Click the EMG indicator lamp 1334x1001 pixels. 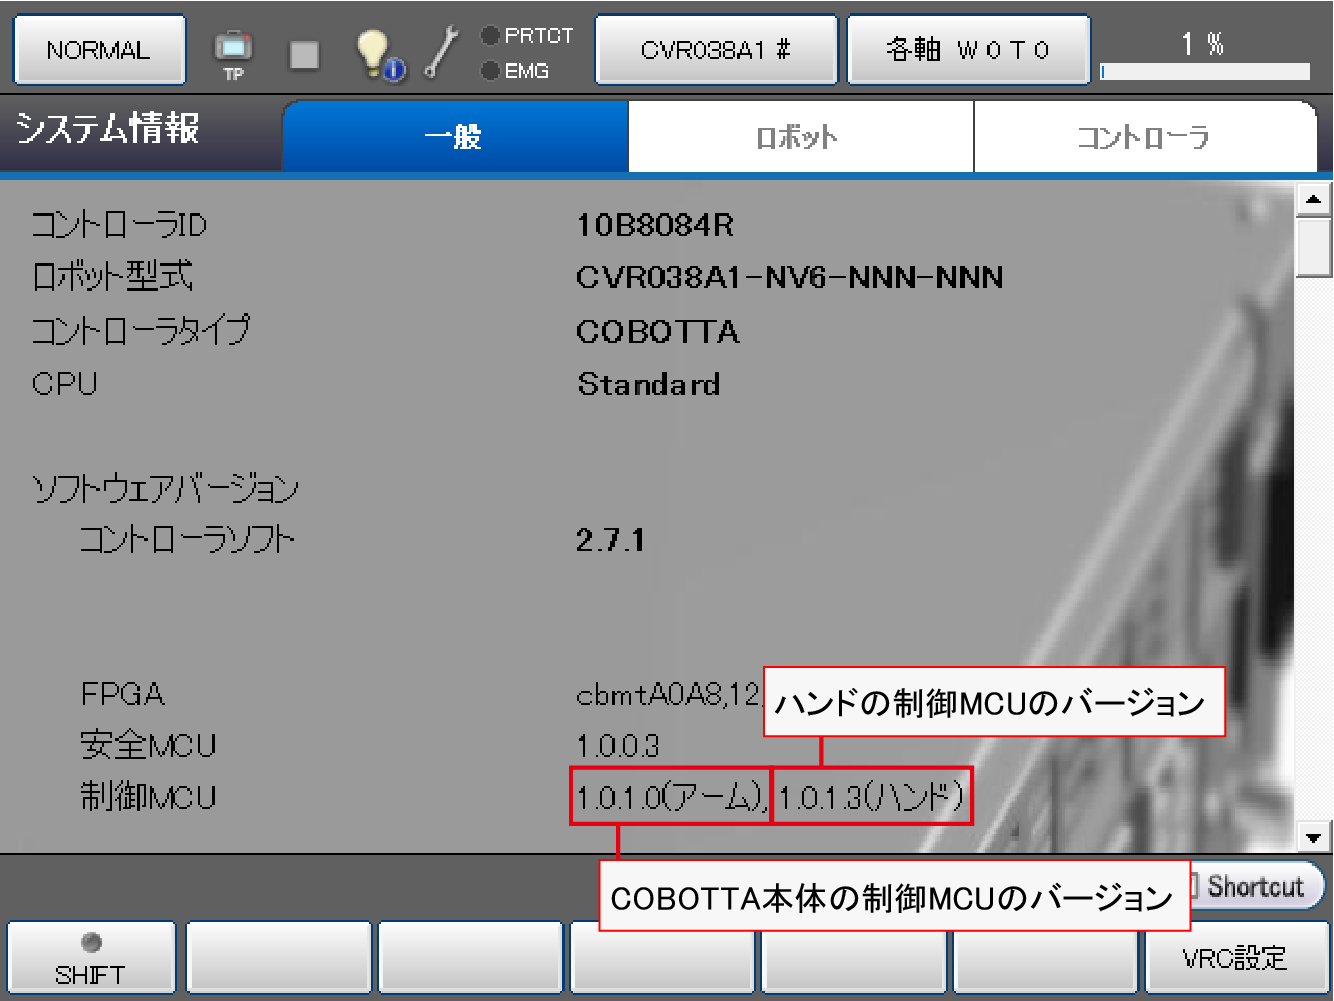point(490,71)
